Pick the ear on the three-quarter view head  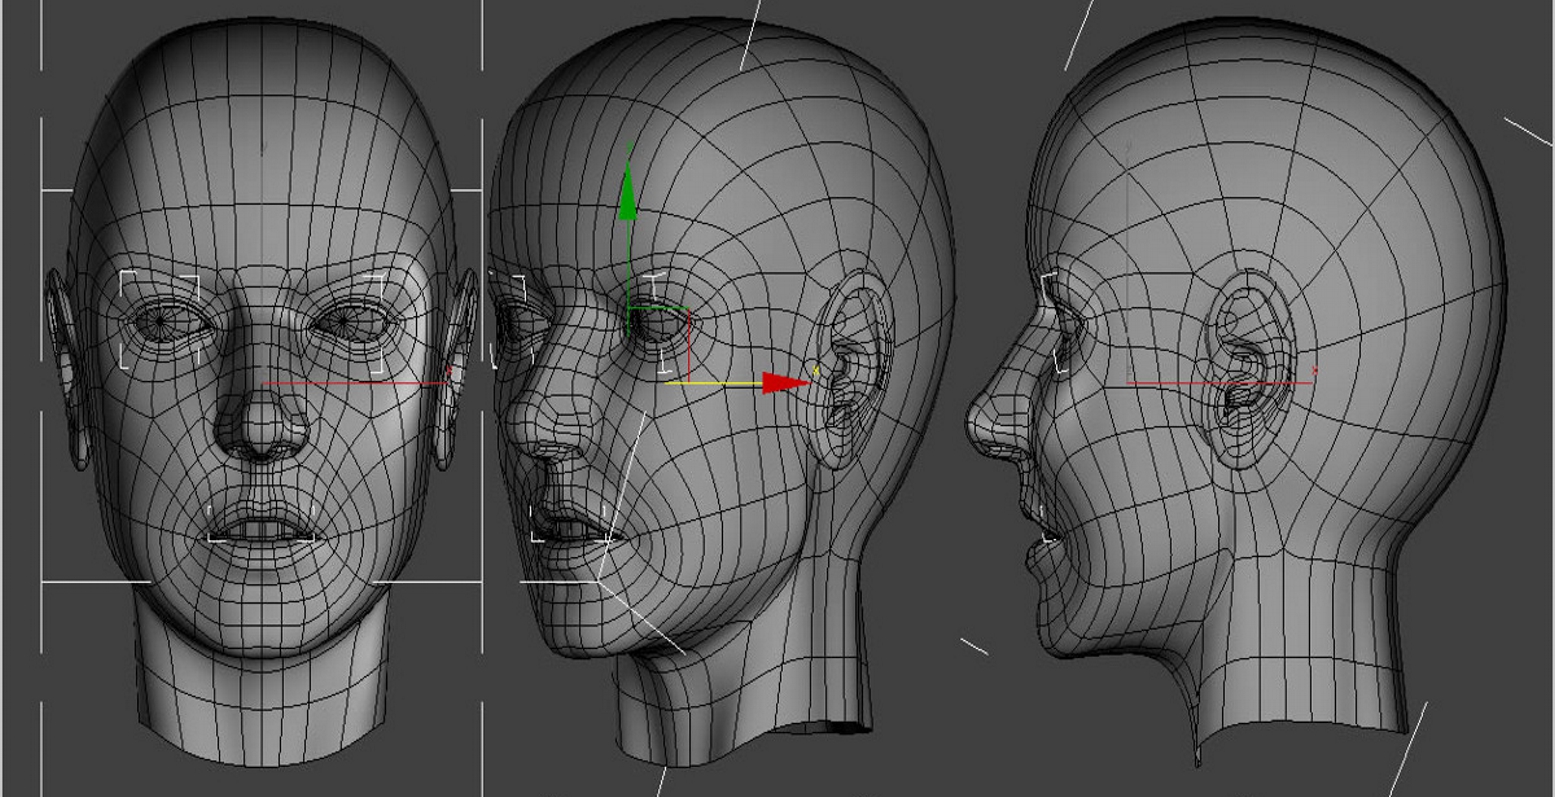[850, 370]
